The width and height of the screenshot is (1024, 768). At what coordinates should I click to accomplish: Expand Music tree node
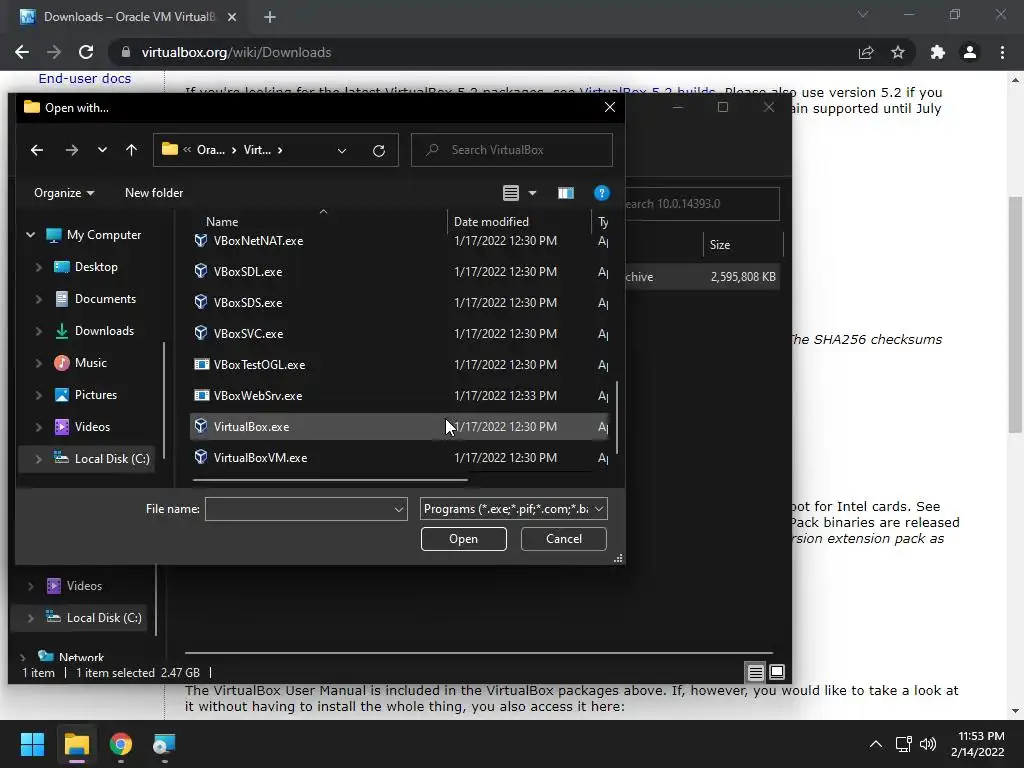pos(39,362)
